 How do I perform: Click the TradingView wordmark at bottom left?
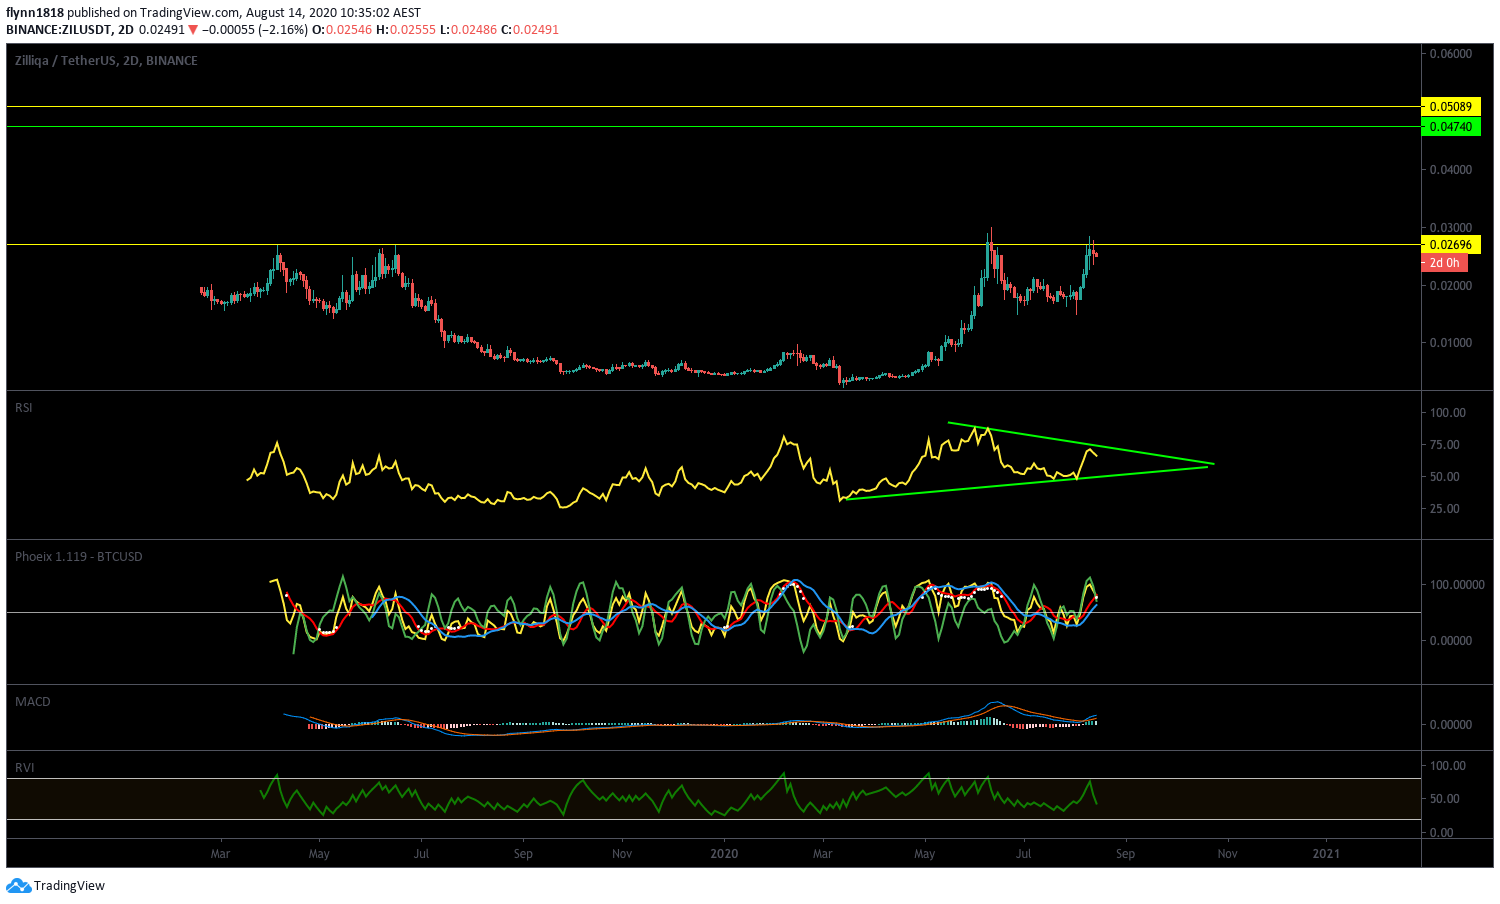pos(69,886)
